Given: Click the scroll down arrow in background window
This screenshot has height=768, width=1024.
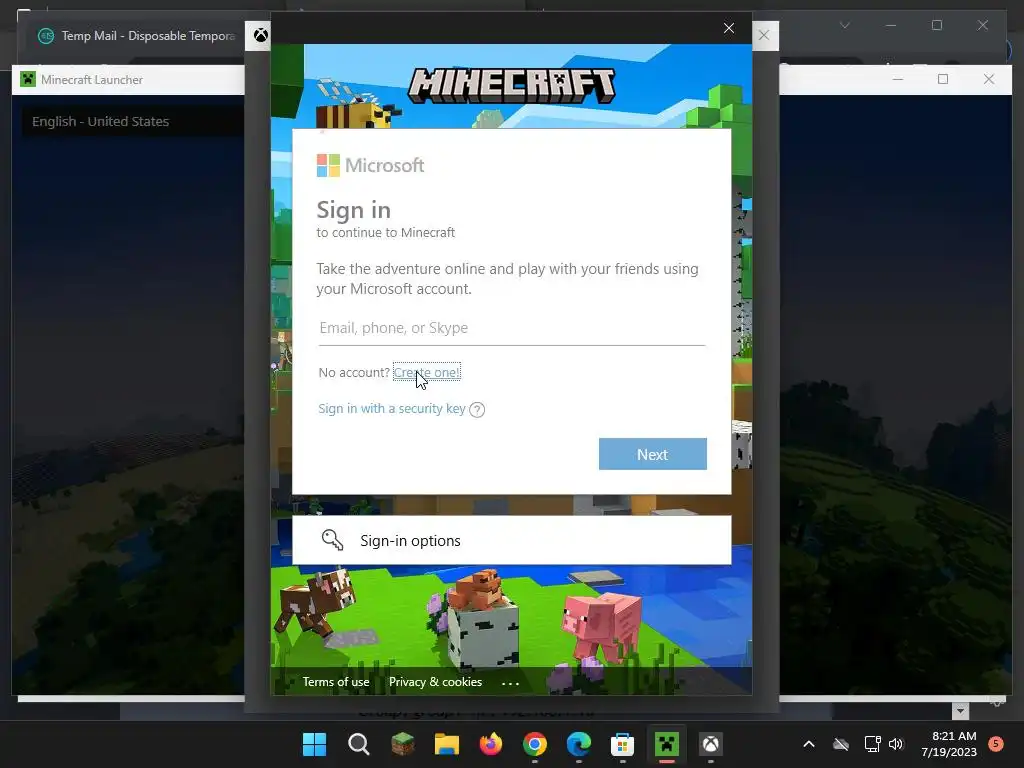Looking at the screenshot, I should pyautogui.click(x=960, y=711).
